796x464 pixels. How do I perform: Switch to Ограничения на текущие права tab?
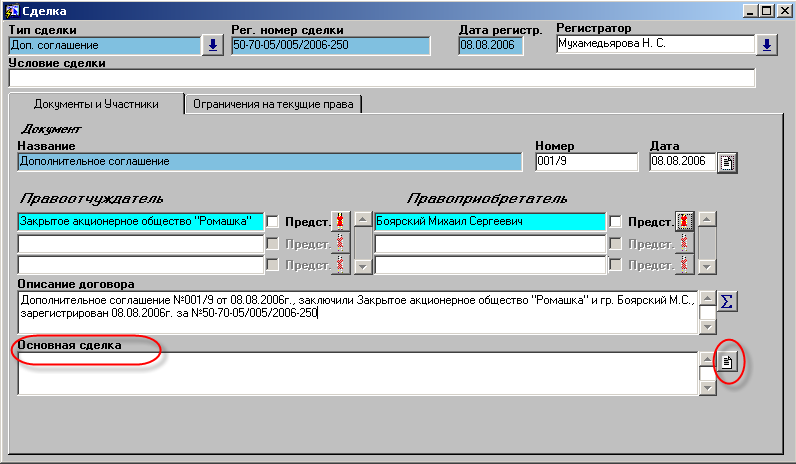coord(273,104)
